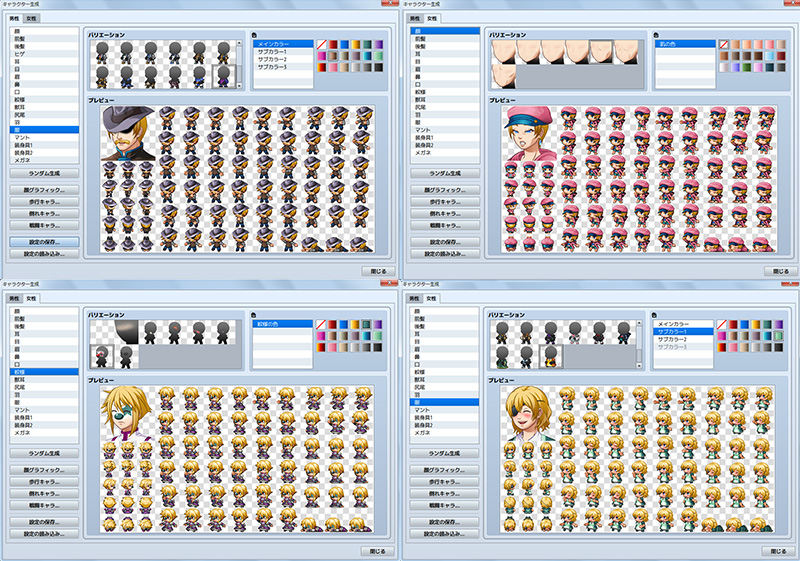The height and width of the screenshot is (561, 800).
Task: Choose selected flame-colored outfit variation, eyepatch window
Action: point(551,356)
